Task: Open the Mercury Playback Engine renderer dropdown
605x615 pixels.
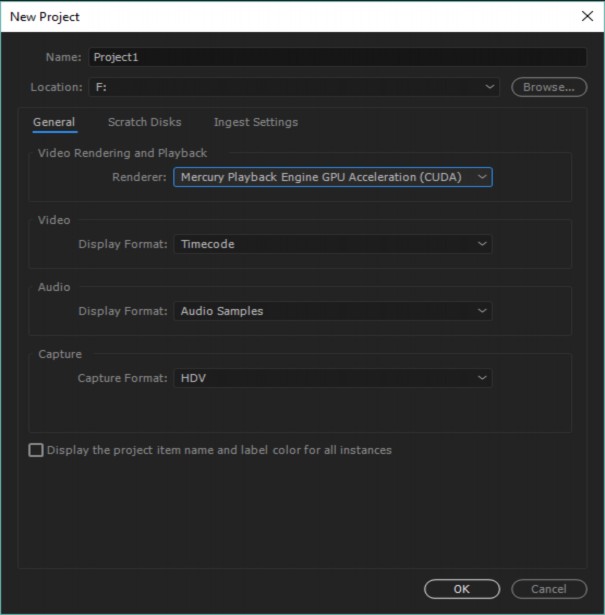Action: pyautogui.click(x=333, y=178)
